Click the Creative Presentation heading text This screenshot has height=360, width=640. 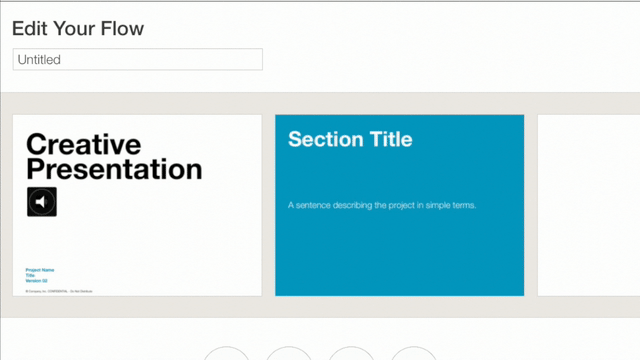(114, 157)
